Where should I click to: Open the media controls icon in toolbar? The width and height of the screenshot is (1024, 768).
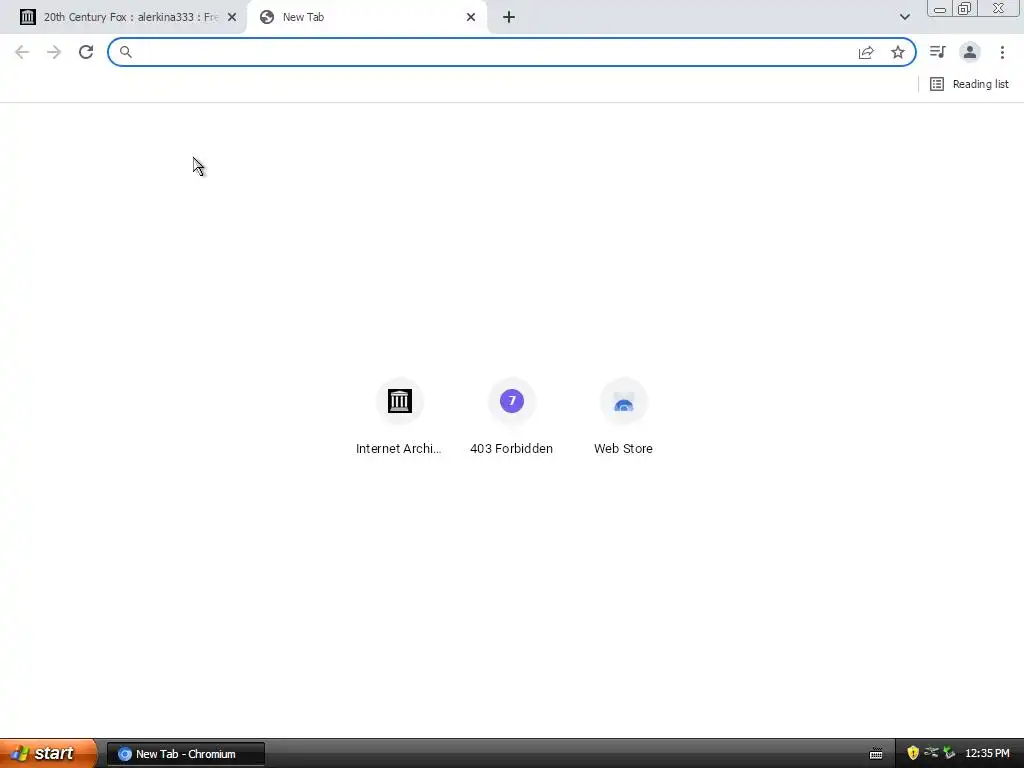click(938, 52)
